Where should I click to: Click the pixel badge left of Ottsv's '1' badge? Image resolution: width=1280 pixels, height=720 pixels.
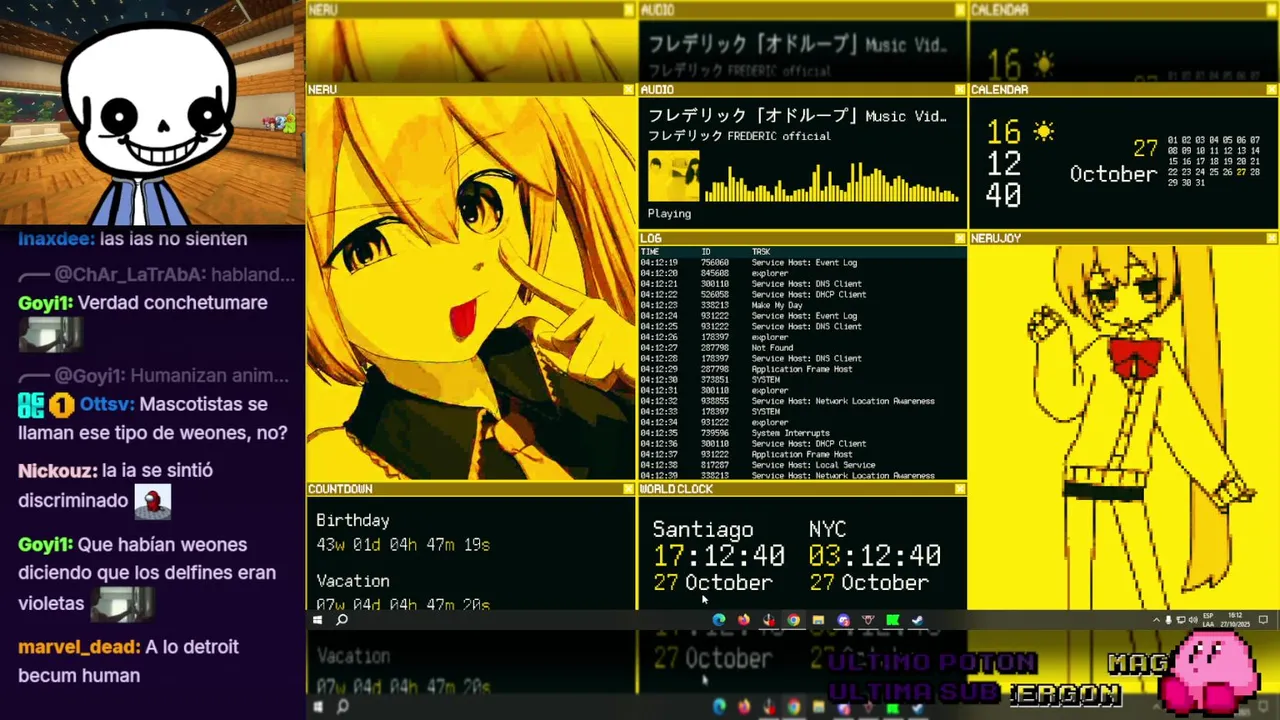coord(31,405)
